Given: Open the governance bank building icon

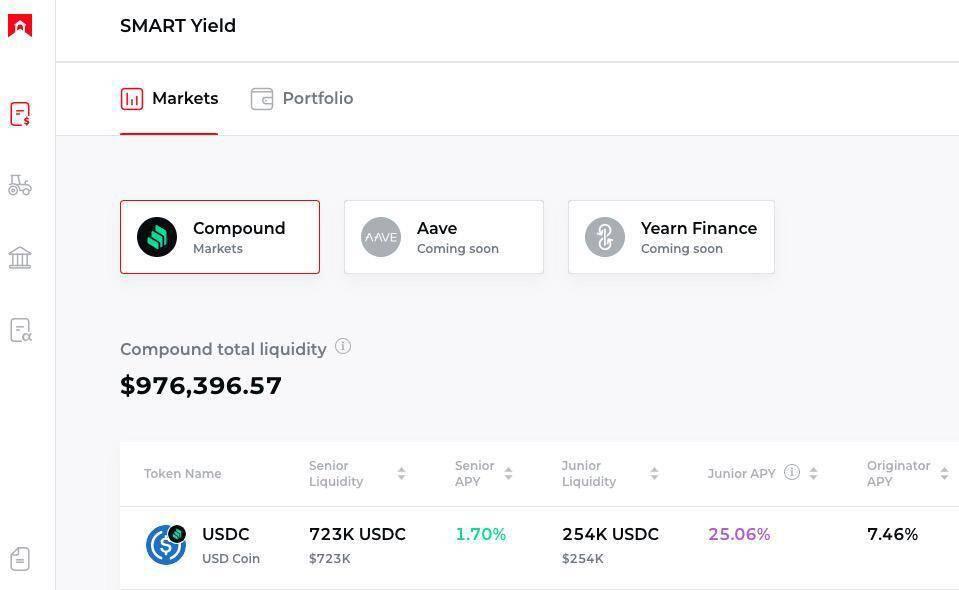Looking at the screenshot, I should pyautogui.click(x=20, y=258).
